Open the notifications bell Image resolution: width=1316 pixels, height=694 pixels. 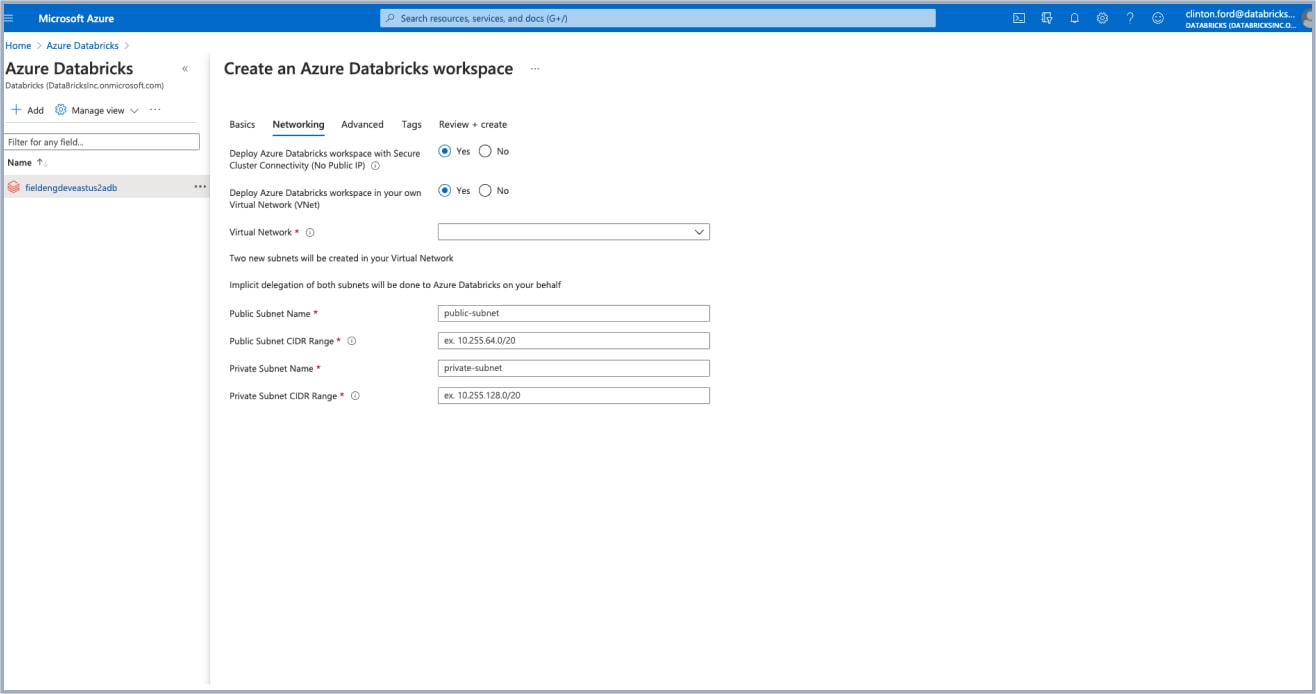pyautogui.click(x=1074, y=18)
